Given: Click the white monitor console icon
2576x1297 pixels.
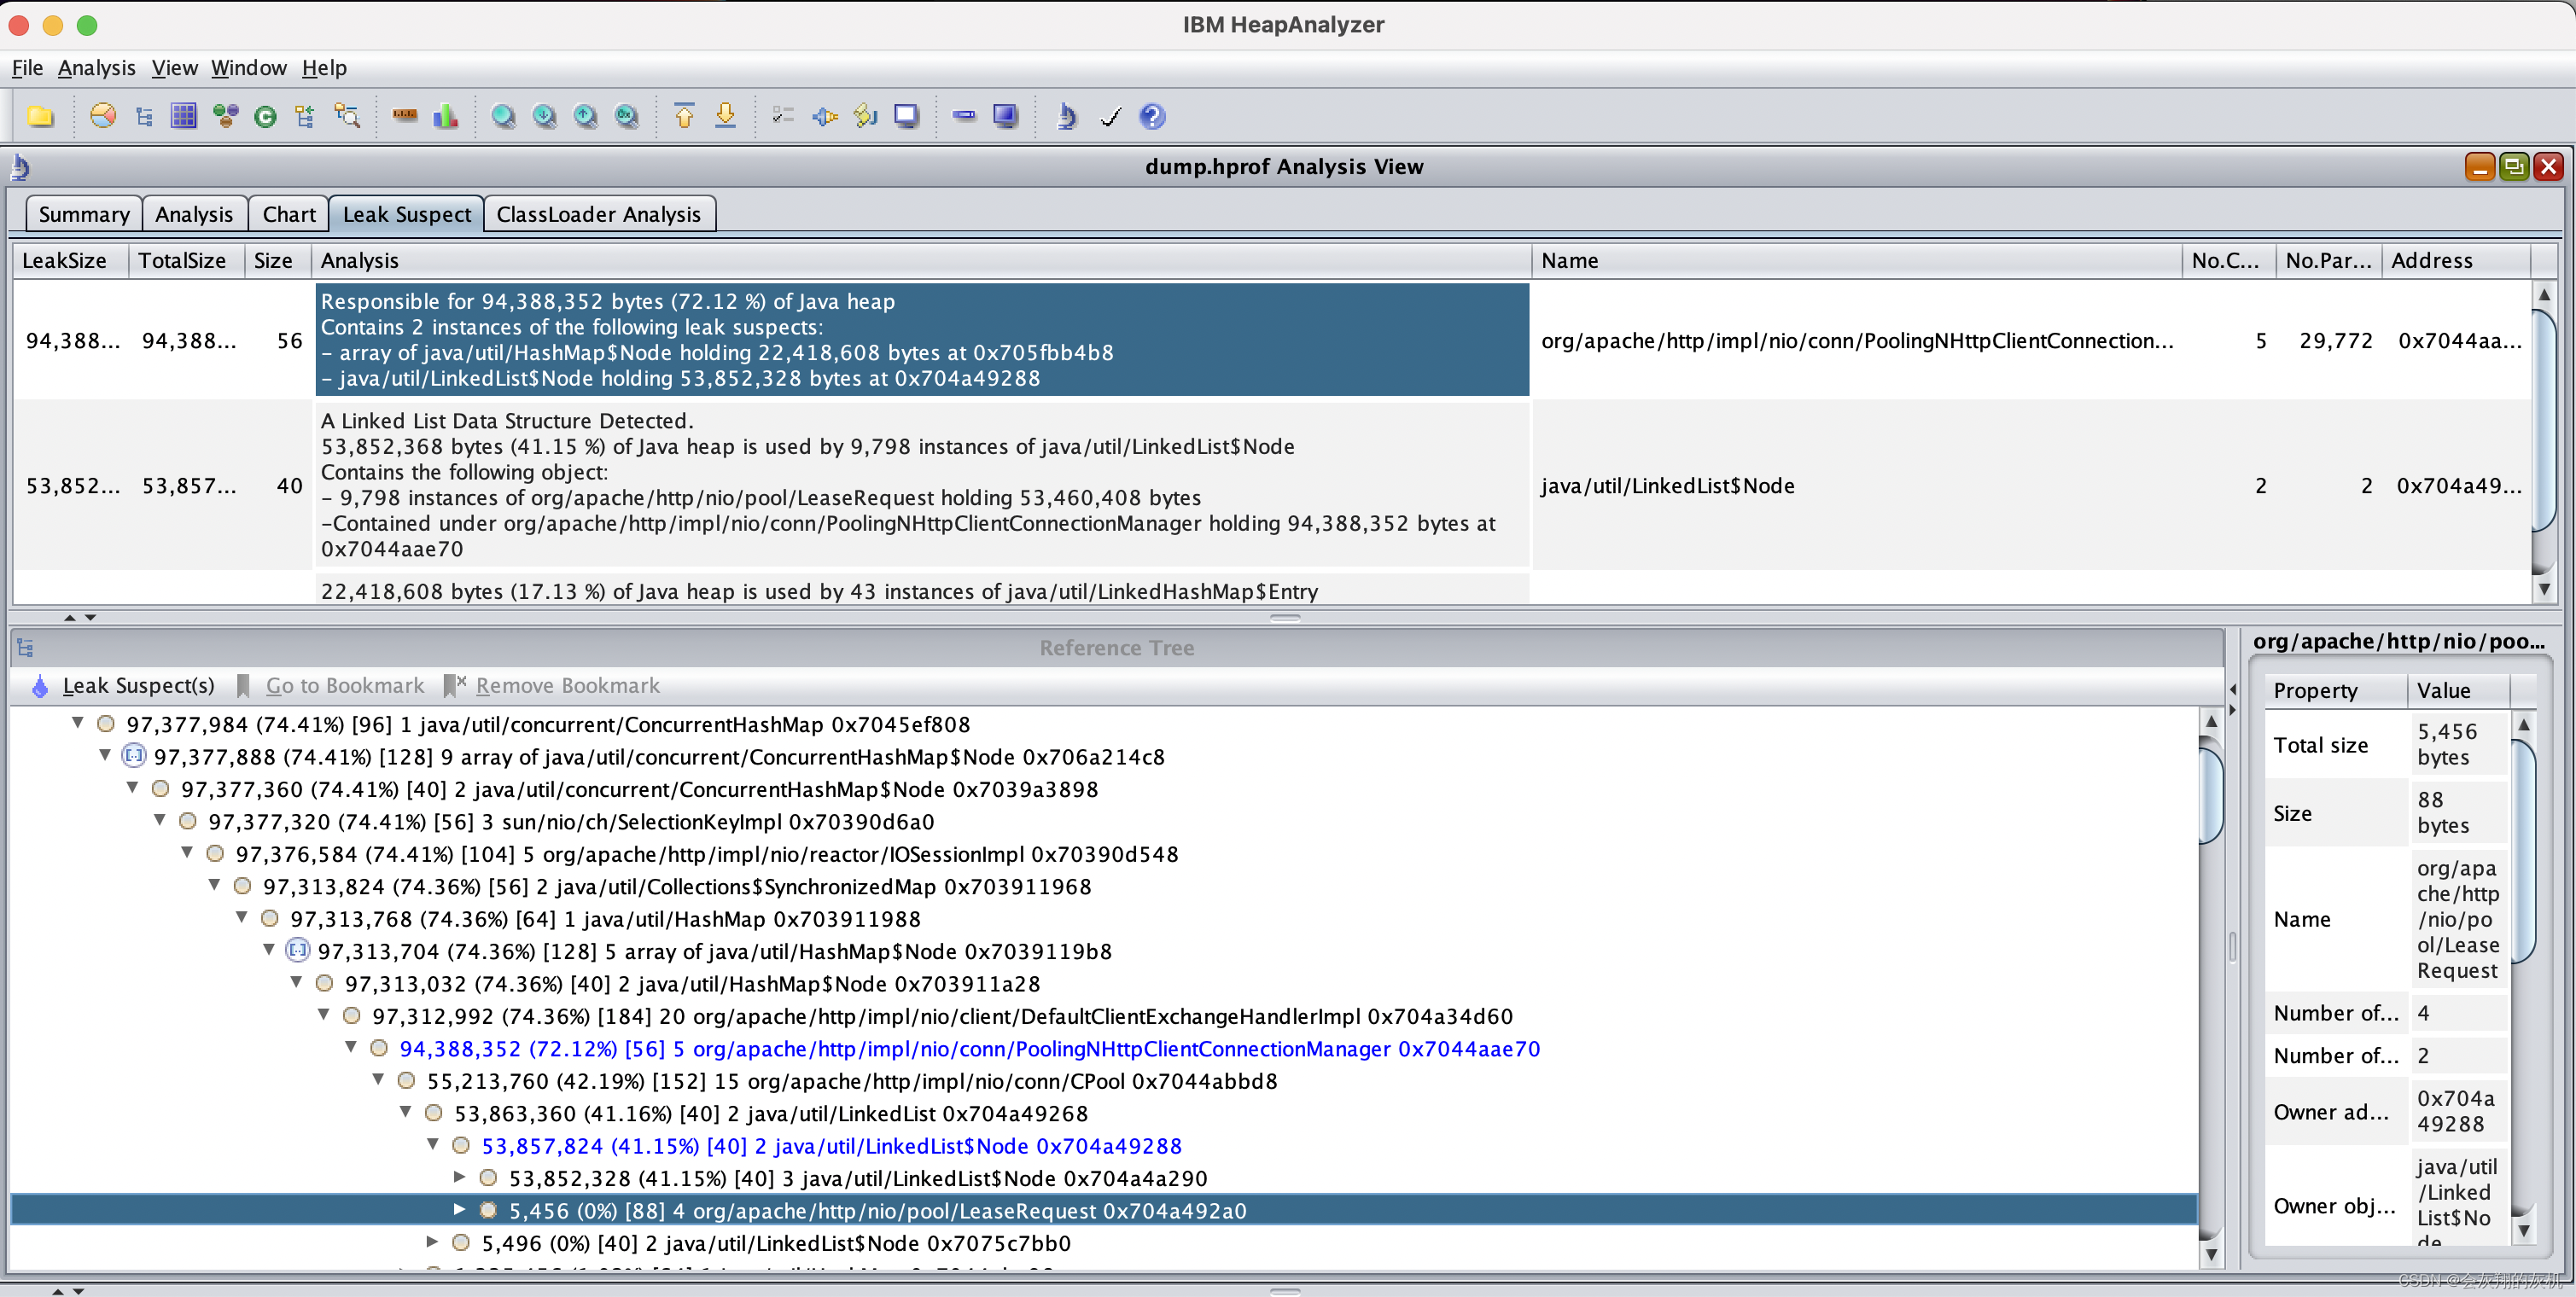Looking at the screenshot, I should [x=906, y=116].
